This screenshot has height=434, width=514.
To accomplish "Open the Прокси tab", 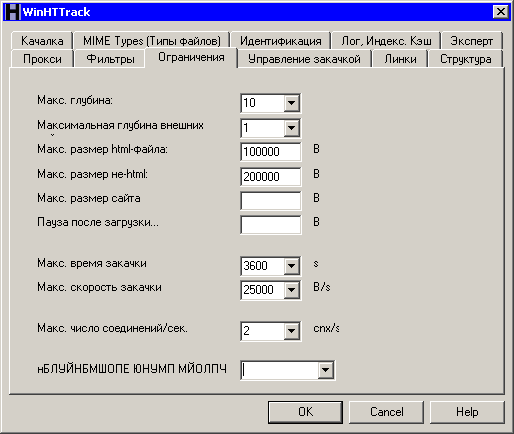I will (42, 59).
